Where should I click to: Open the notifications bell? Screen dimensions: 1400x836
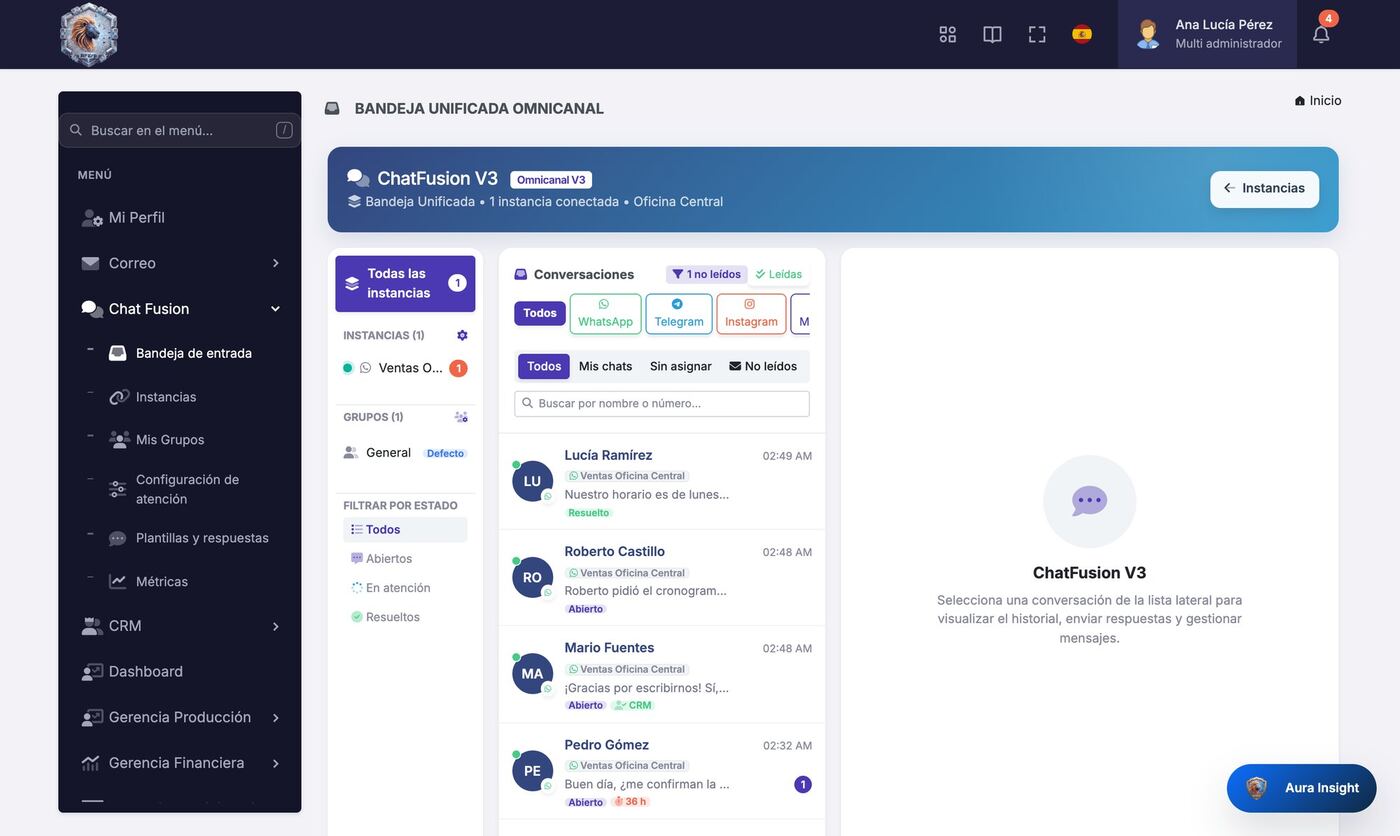(x=1321, y=34)
